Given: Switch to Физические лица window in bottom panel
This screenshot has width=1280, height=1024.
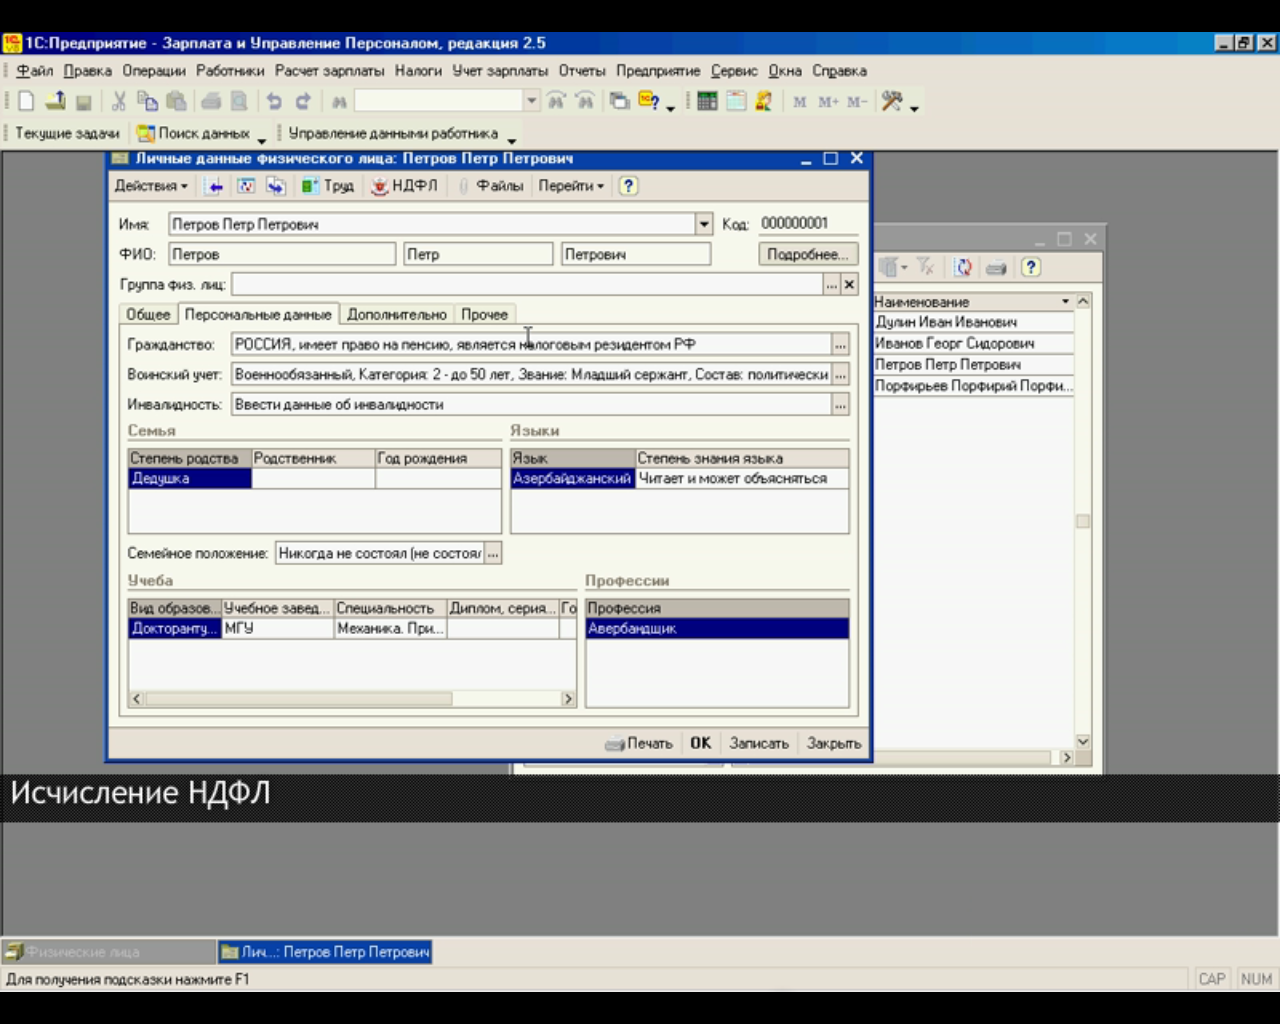Looking at the screenshot, I should (x=108, y=952).
